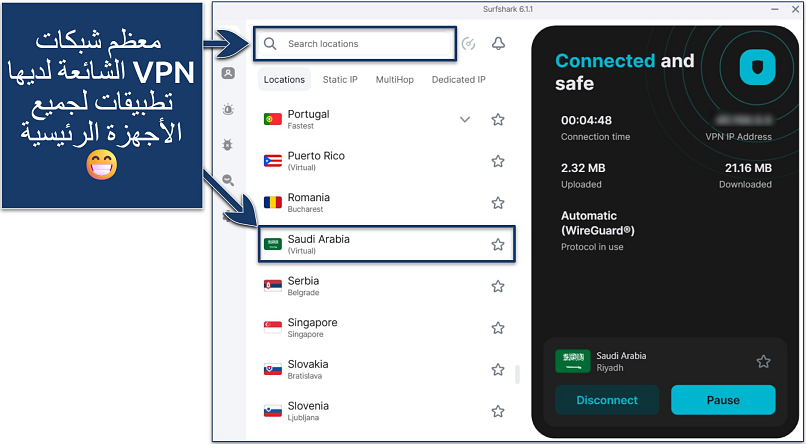The width and height of the screenshot is (806, 444).
Task: Click the Disconnect button
Action: point(607,400)
